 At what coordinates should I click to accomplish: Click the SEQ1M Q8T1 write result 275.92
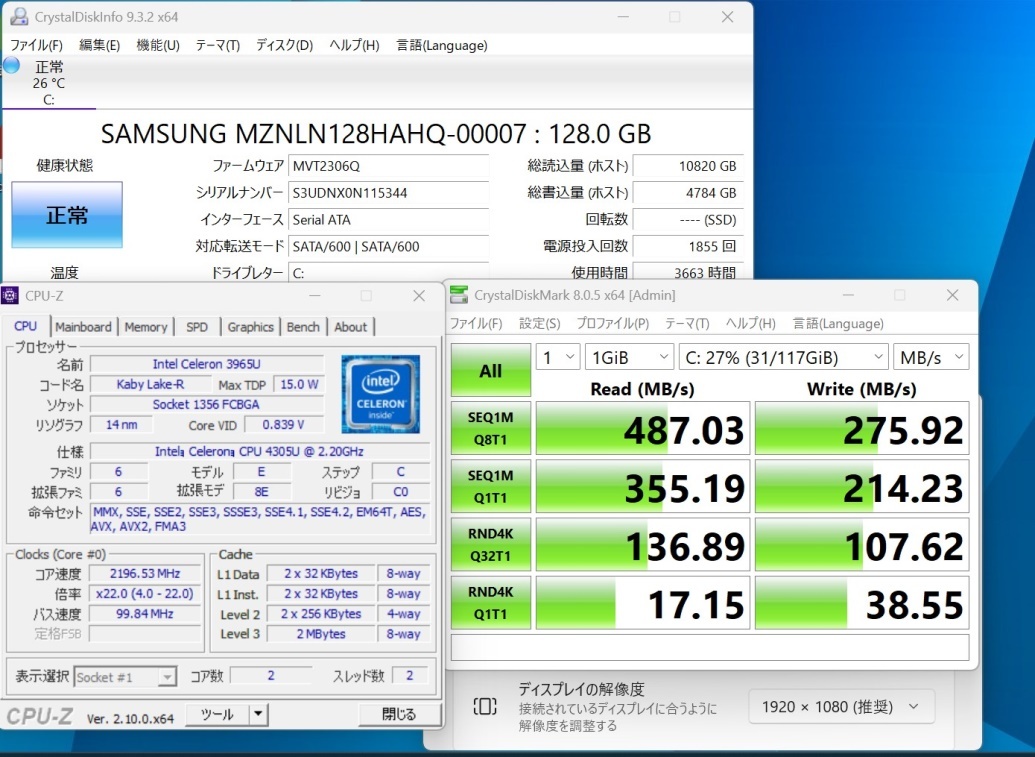pos(861,428)
